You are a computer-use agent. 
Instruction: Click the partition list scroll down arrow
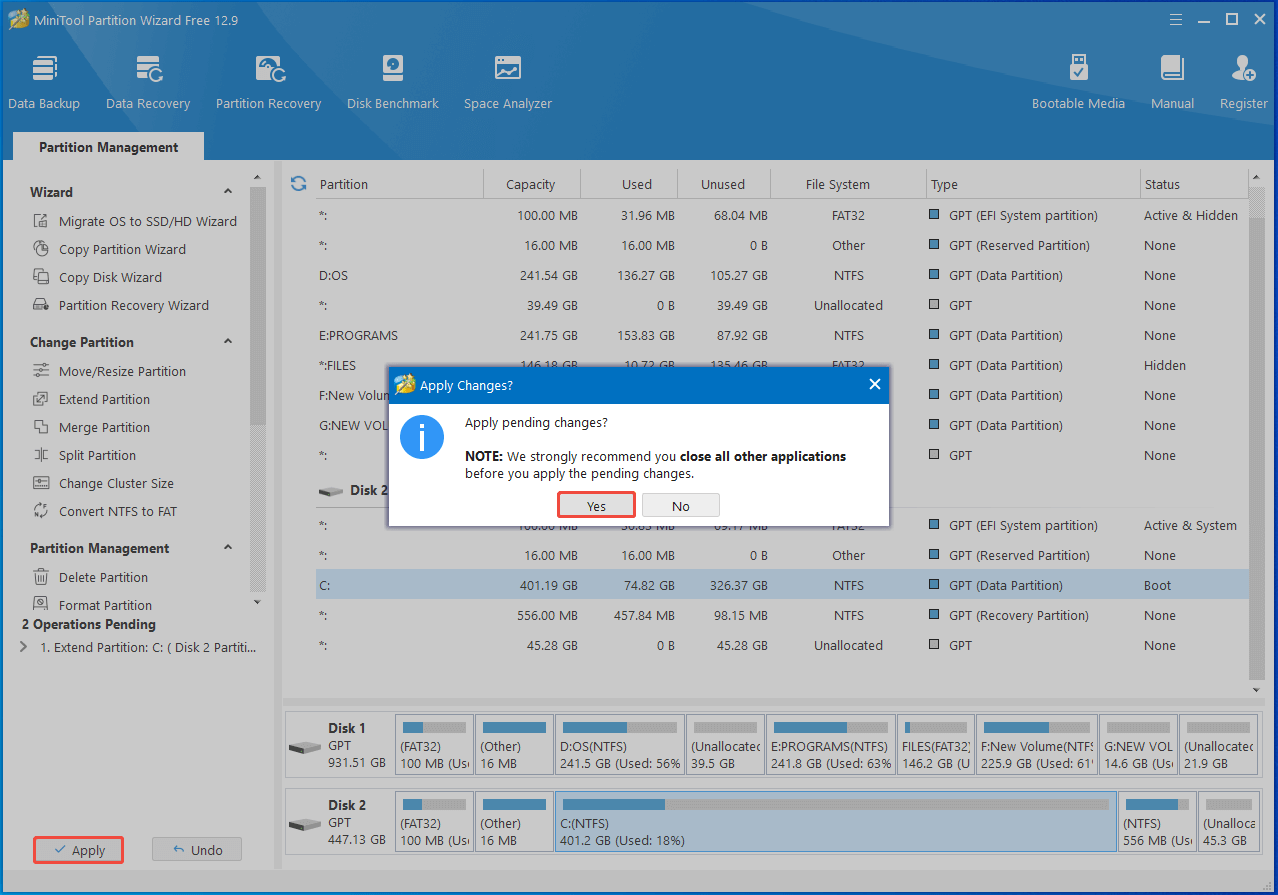1257,690
